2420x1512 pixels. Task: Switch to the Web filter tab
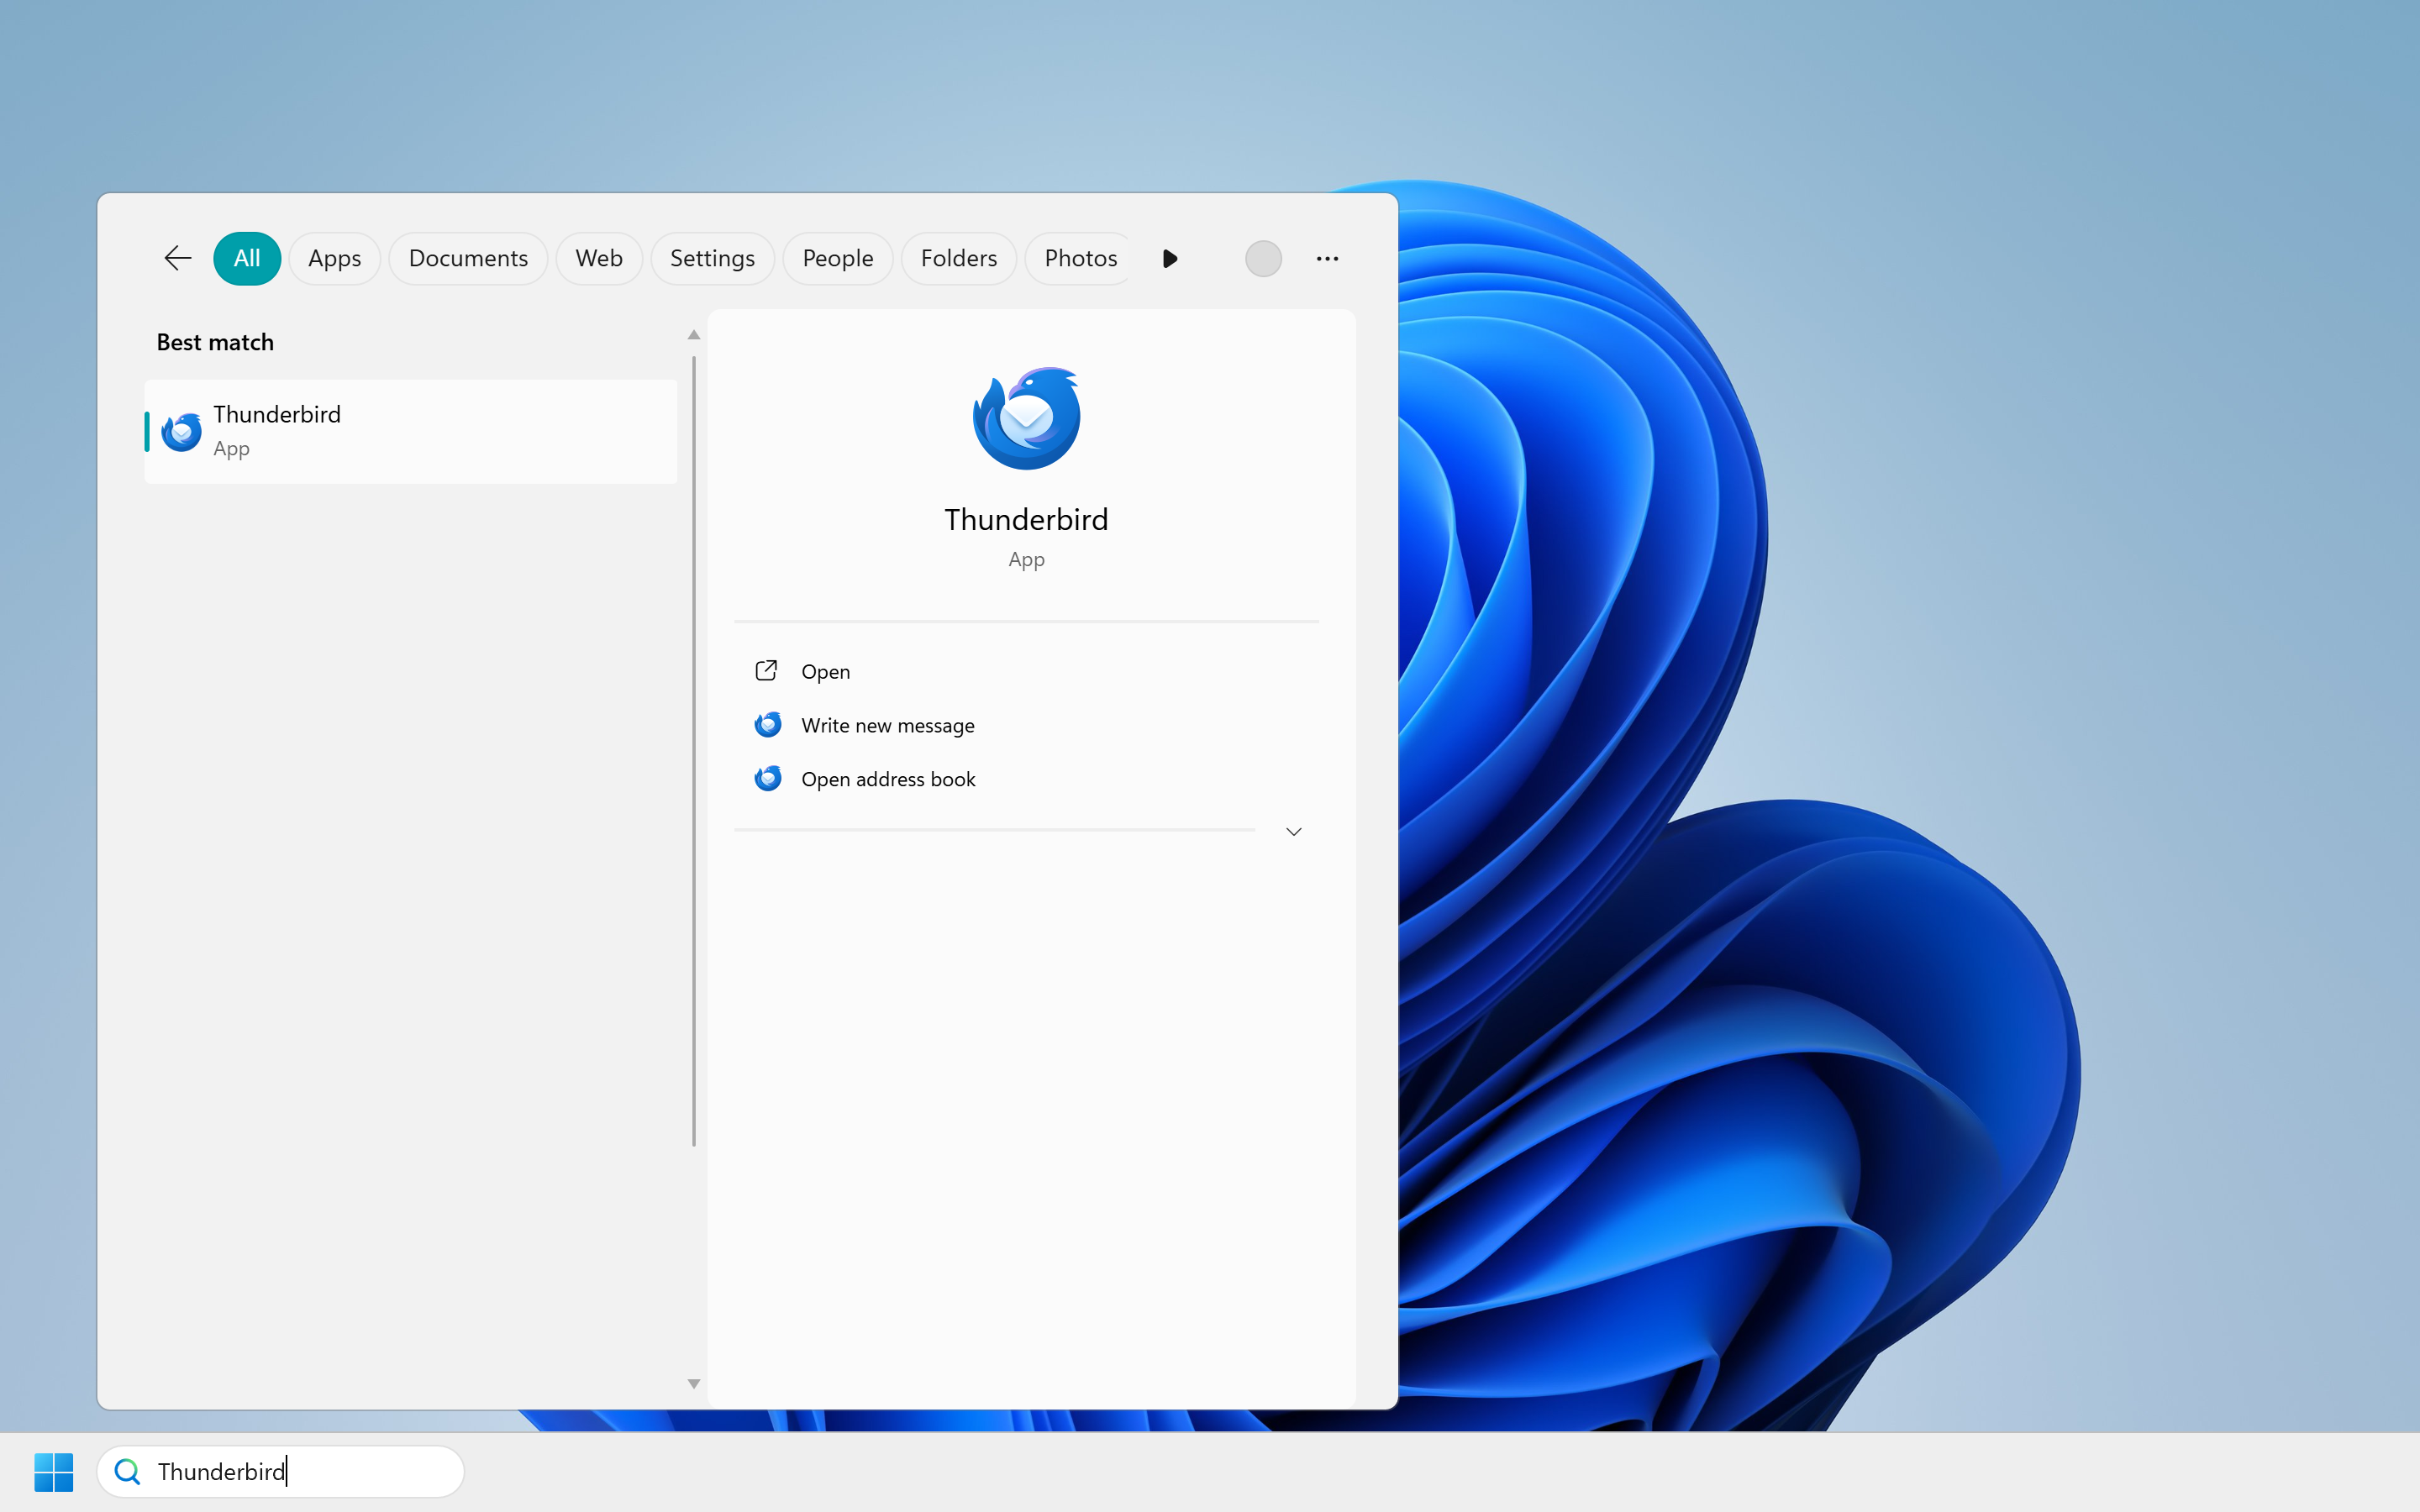tap(599, 258)
